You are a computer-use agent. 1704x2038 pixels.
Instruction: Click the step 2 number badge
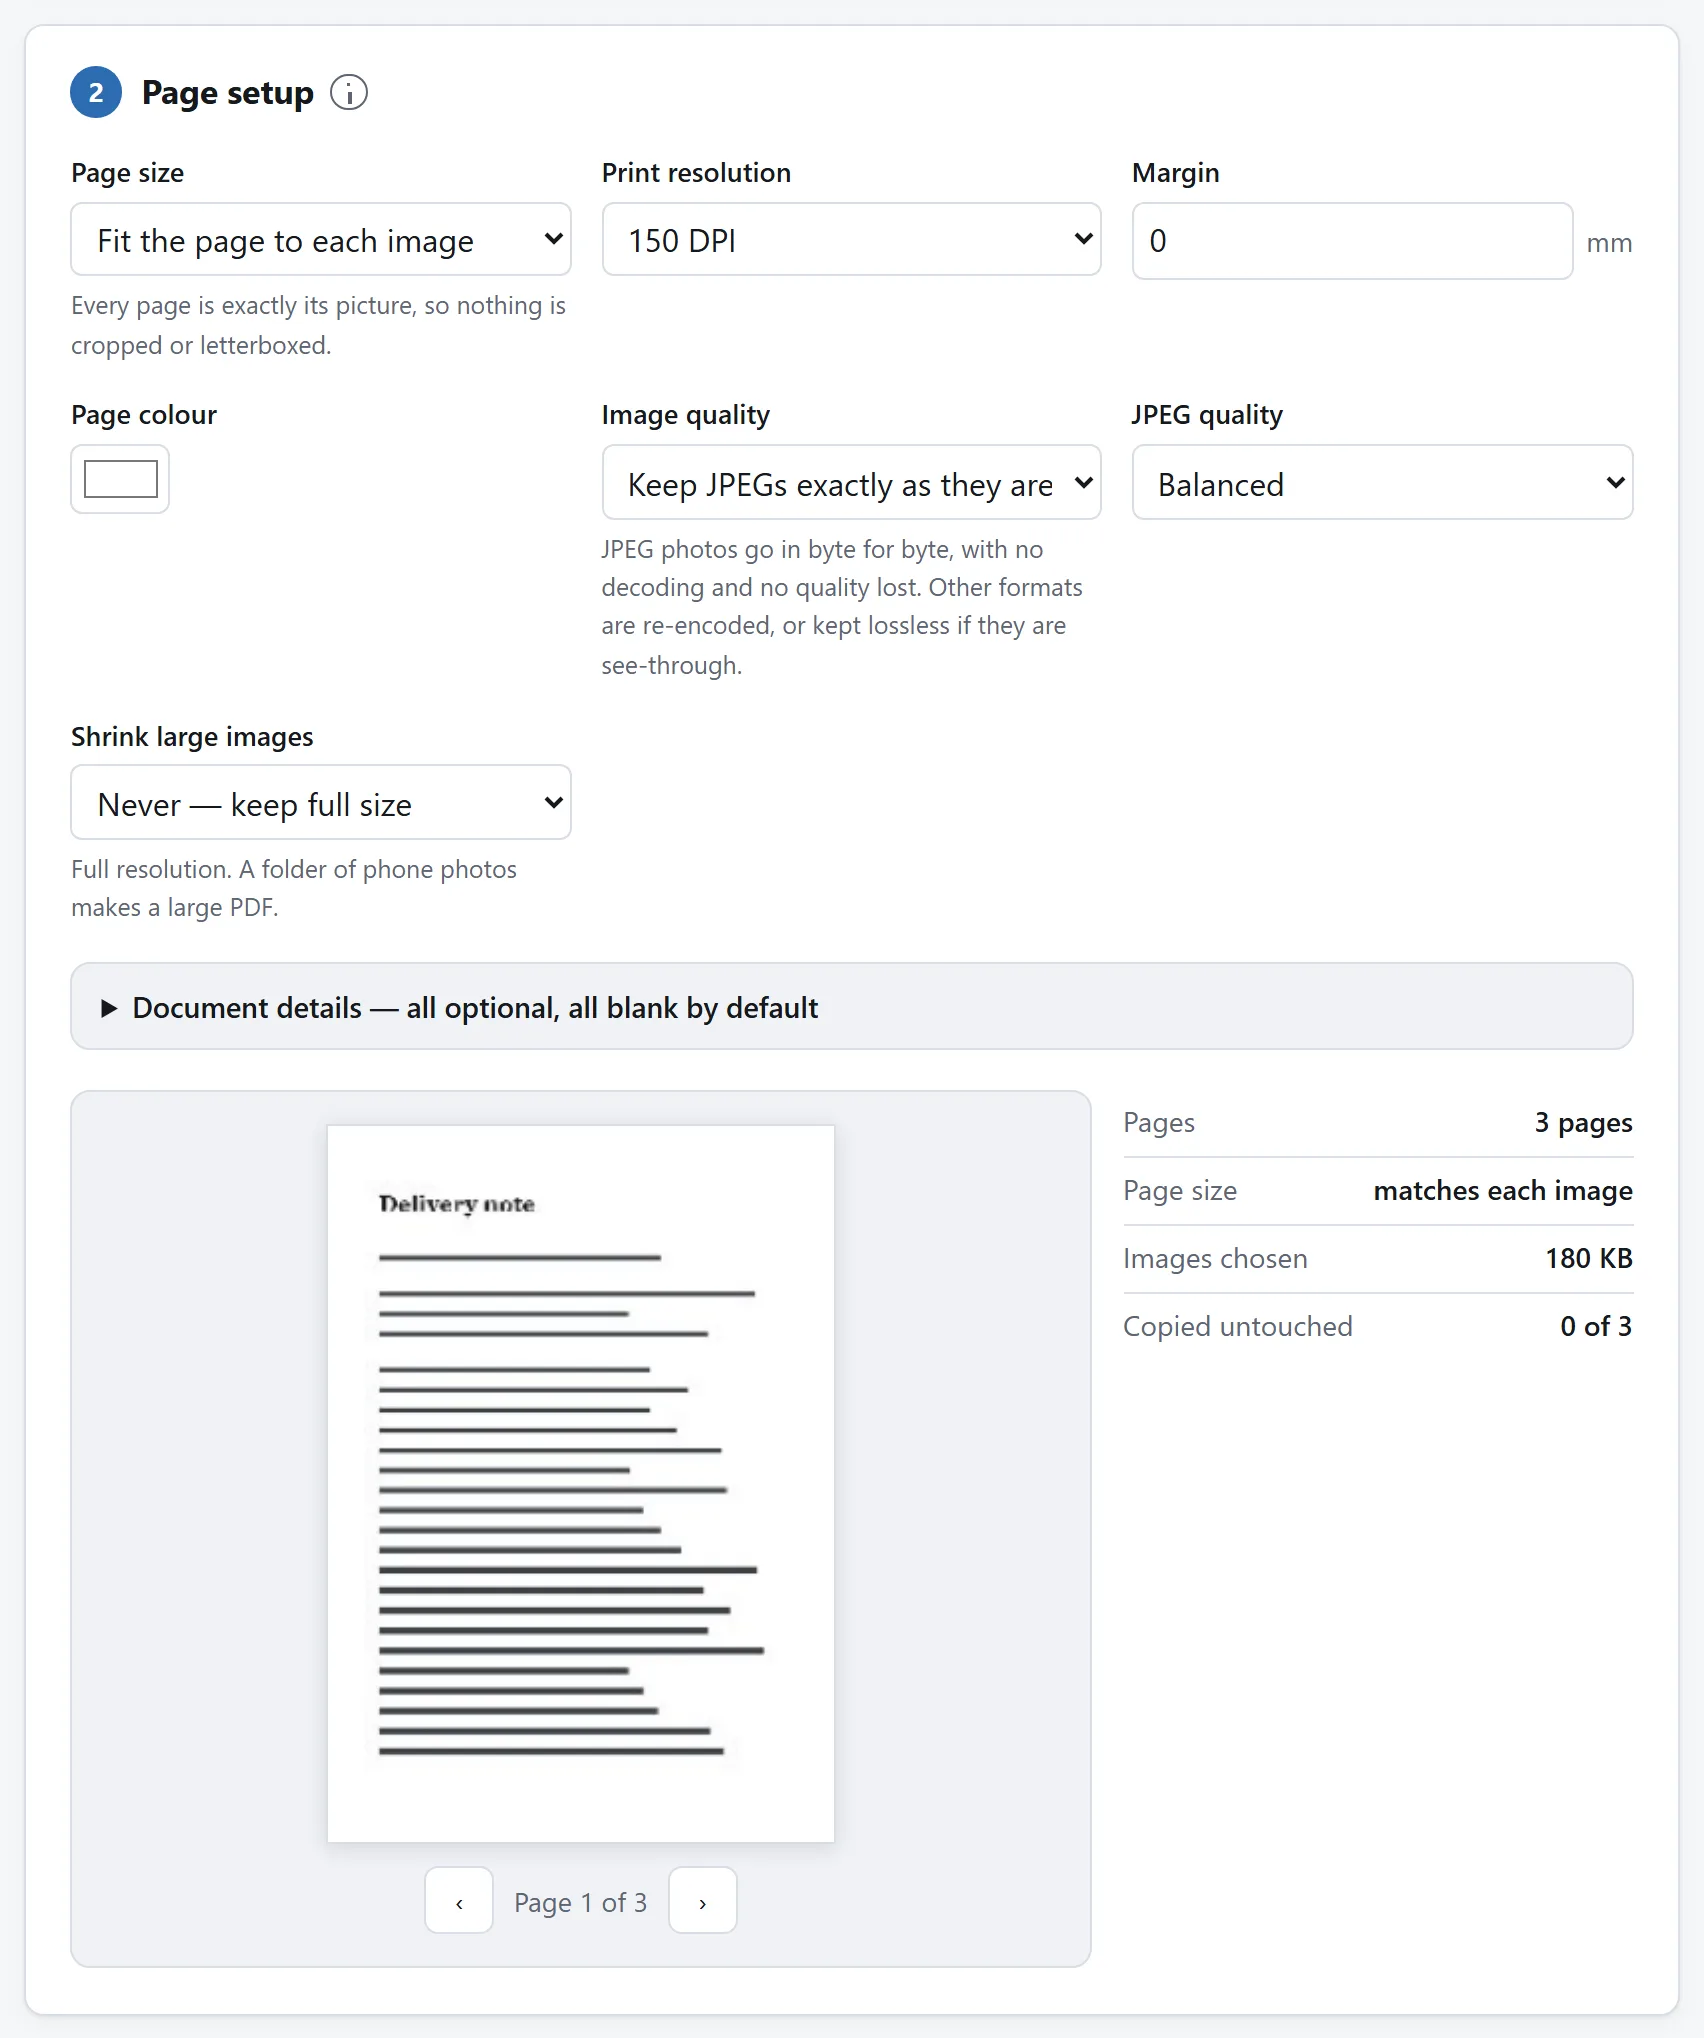tap(96, 93)
